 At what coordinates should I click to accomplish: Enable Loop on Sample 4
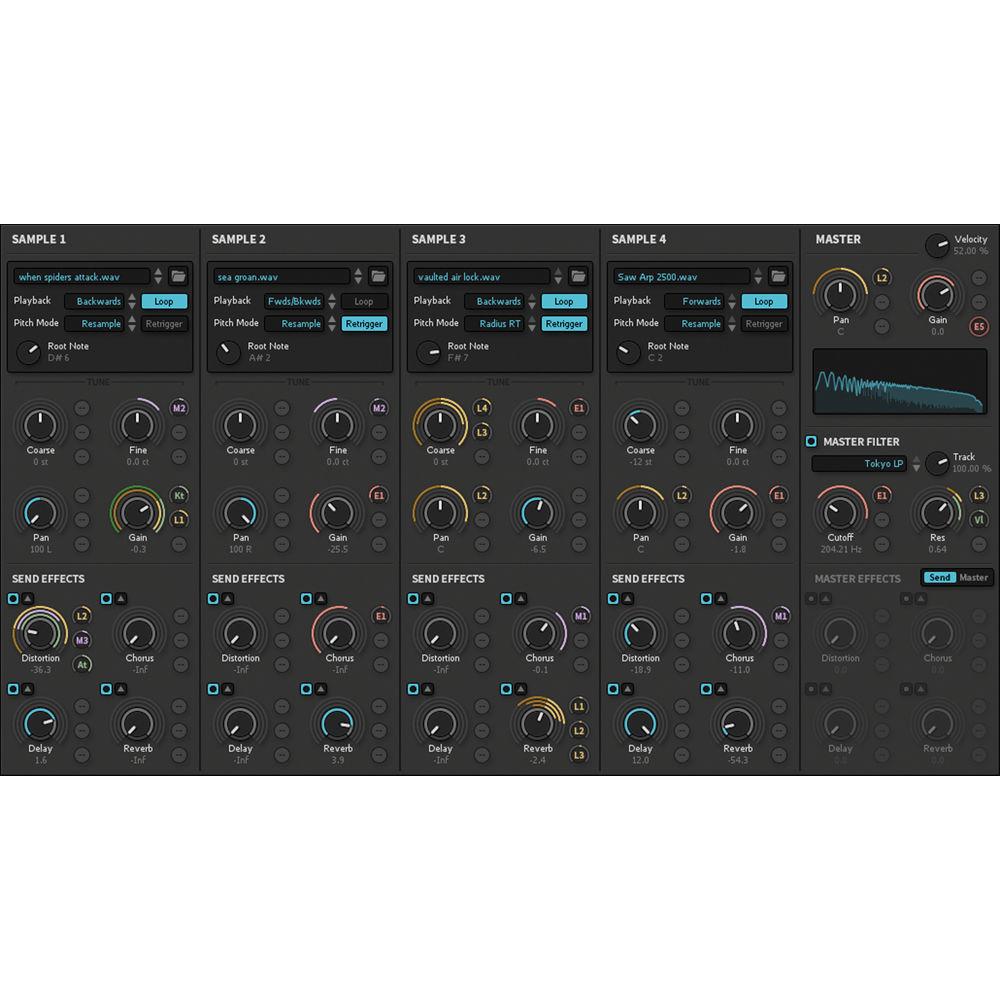(765, 301)
